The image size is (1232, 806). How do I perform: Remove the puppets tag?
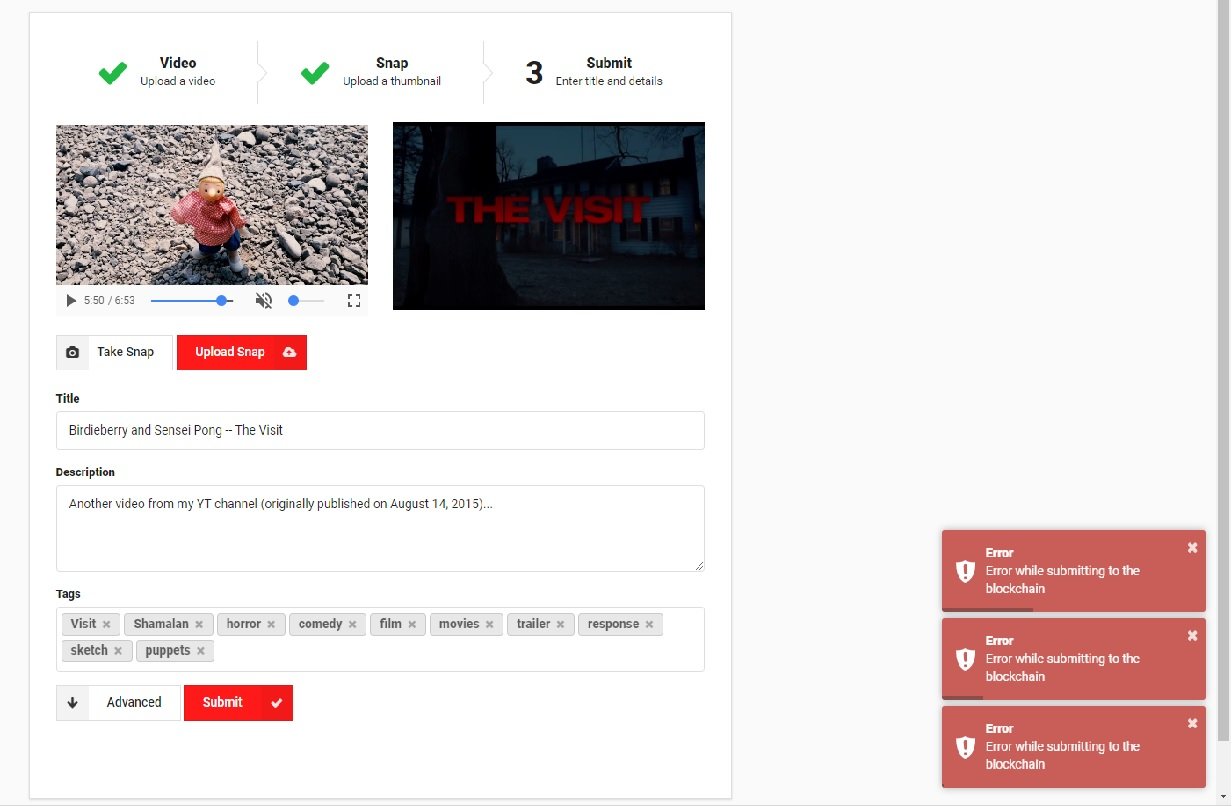[200, 651]
